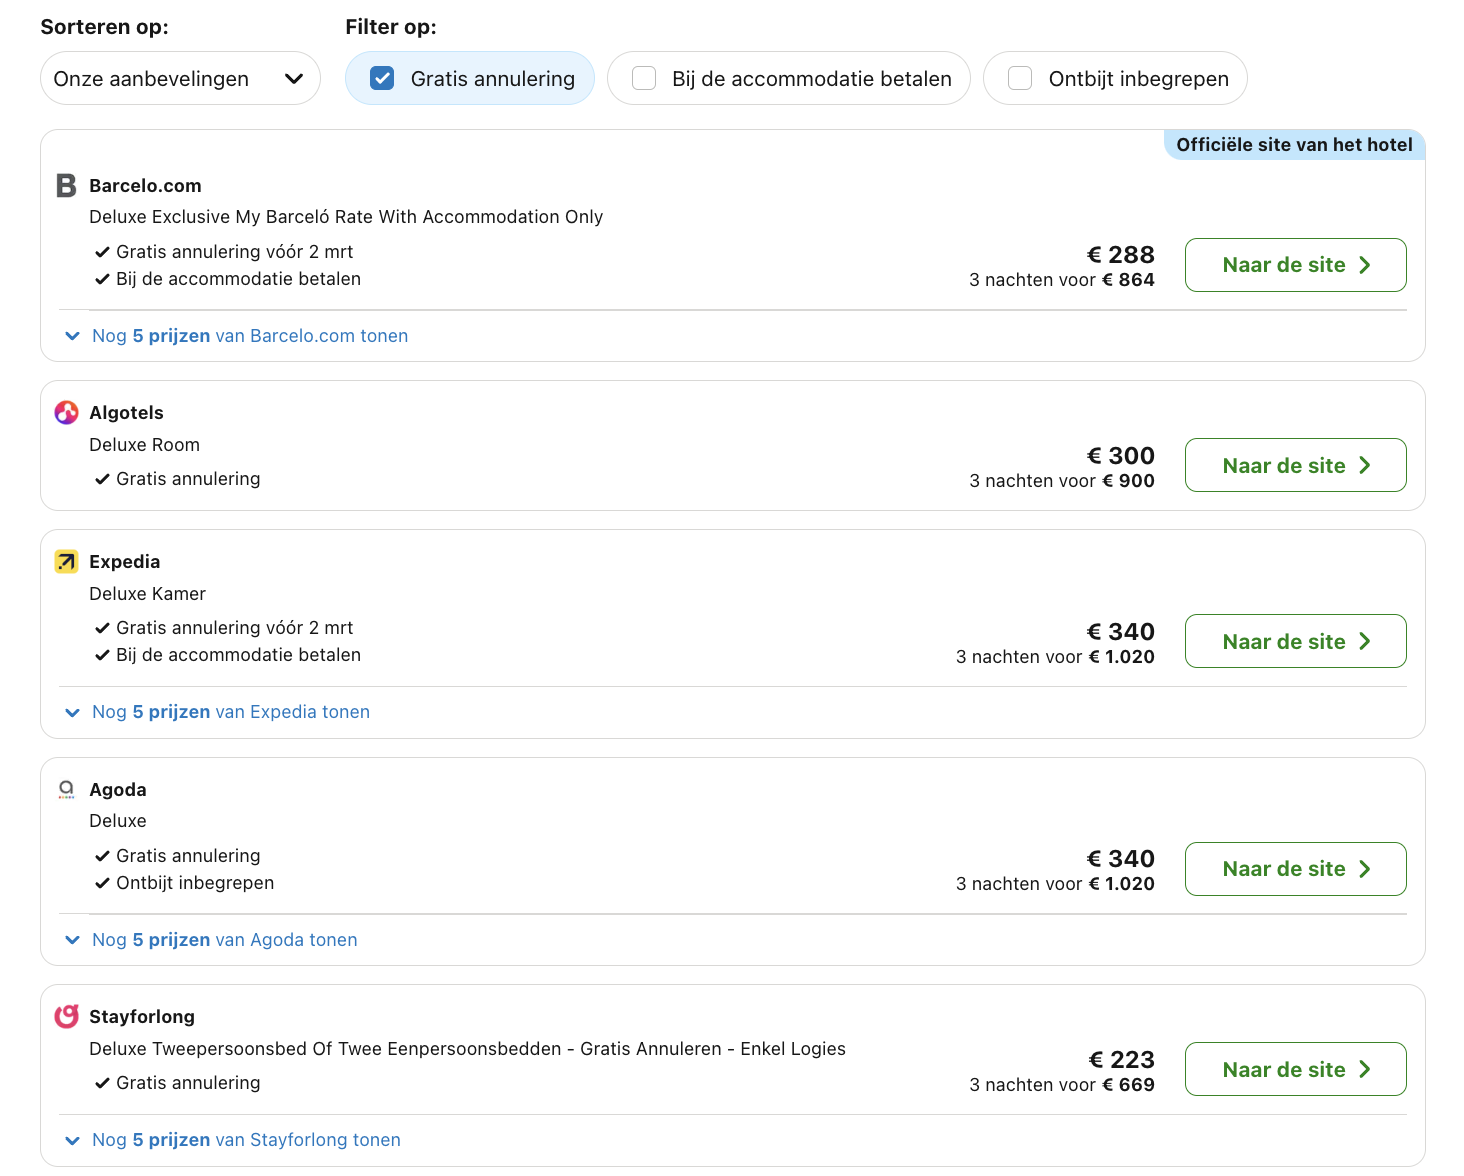Image resolution: width=1464 pixels, height=1176 pixels.
Task: Select the Stayforlong provider name
Action: (142, 1016)
